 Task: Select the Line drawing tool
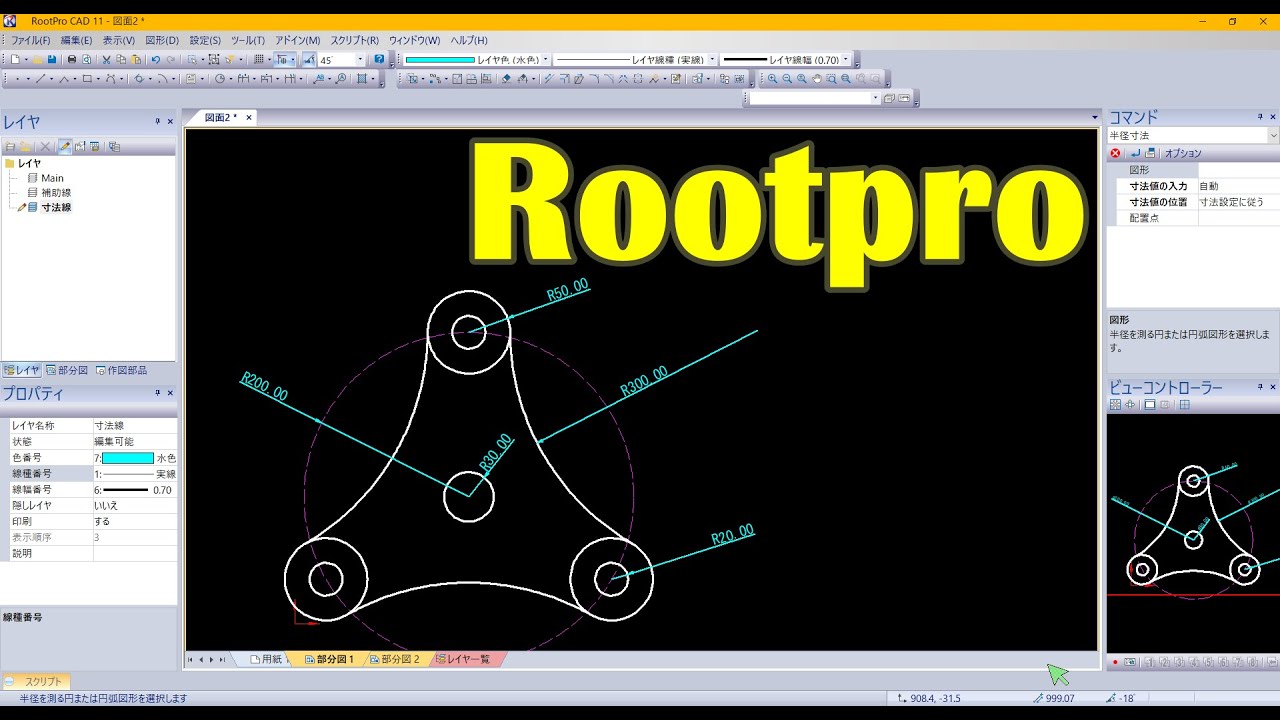click(x=41, y=79)
